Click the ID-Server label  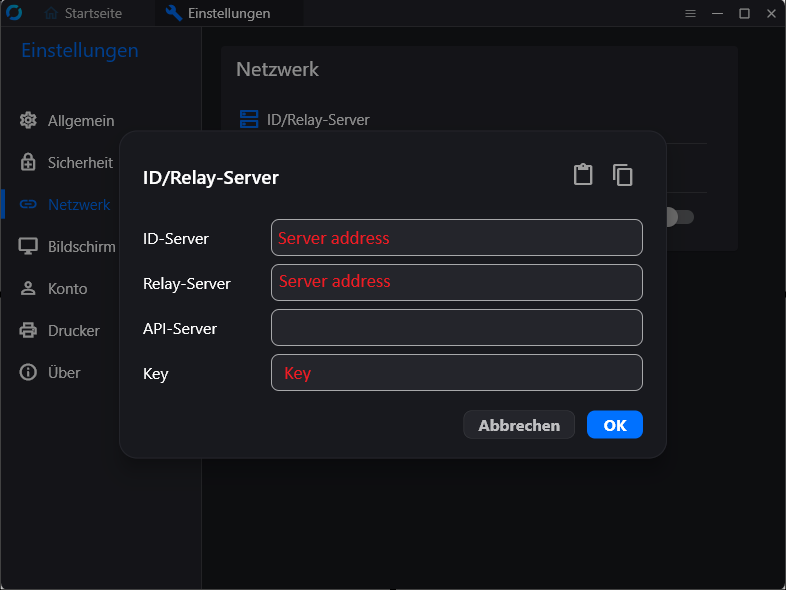click(x=175, y=239)
